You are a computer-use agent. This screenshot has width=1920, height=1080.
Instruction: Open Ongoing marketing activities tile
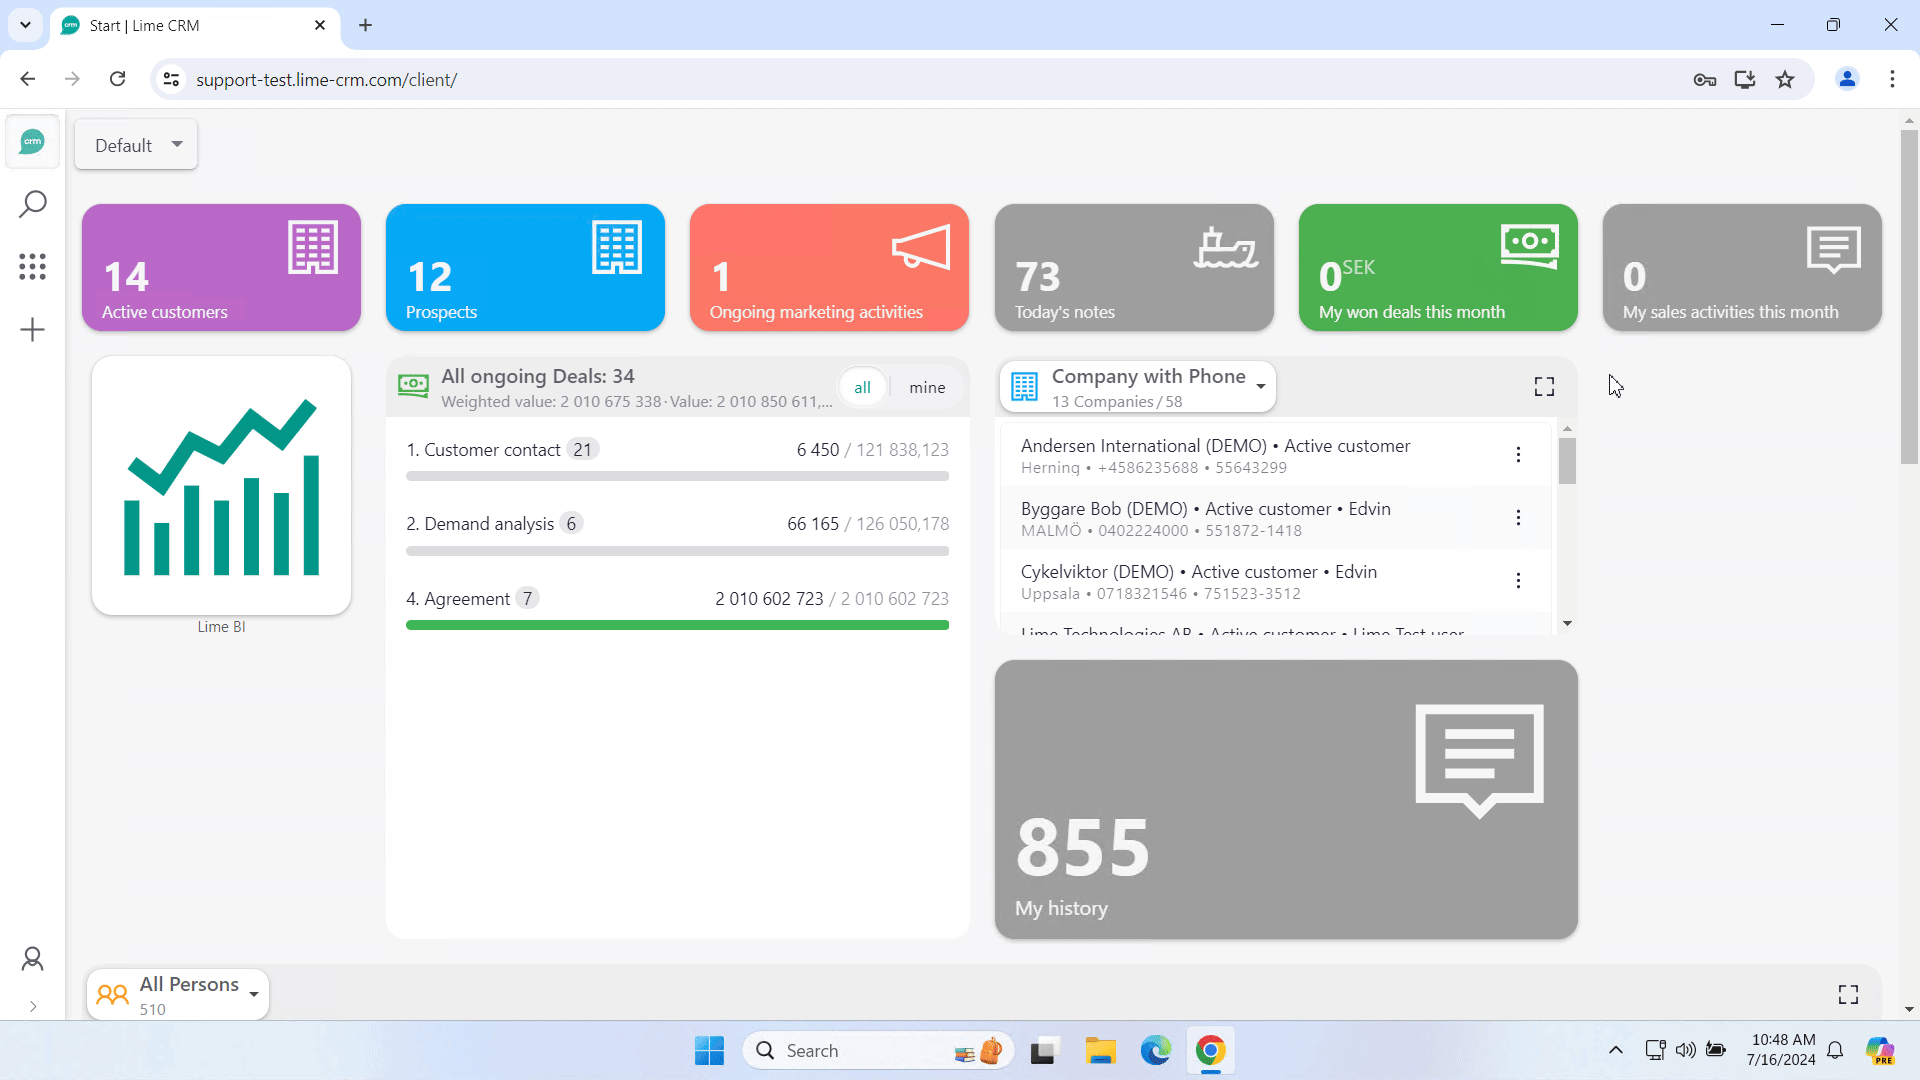click(x=829, y=268)
